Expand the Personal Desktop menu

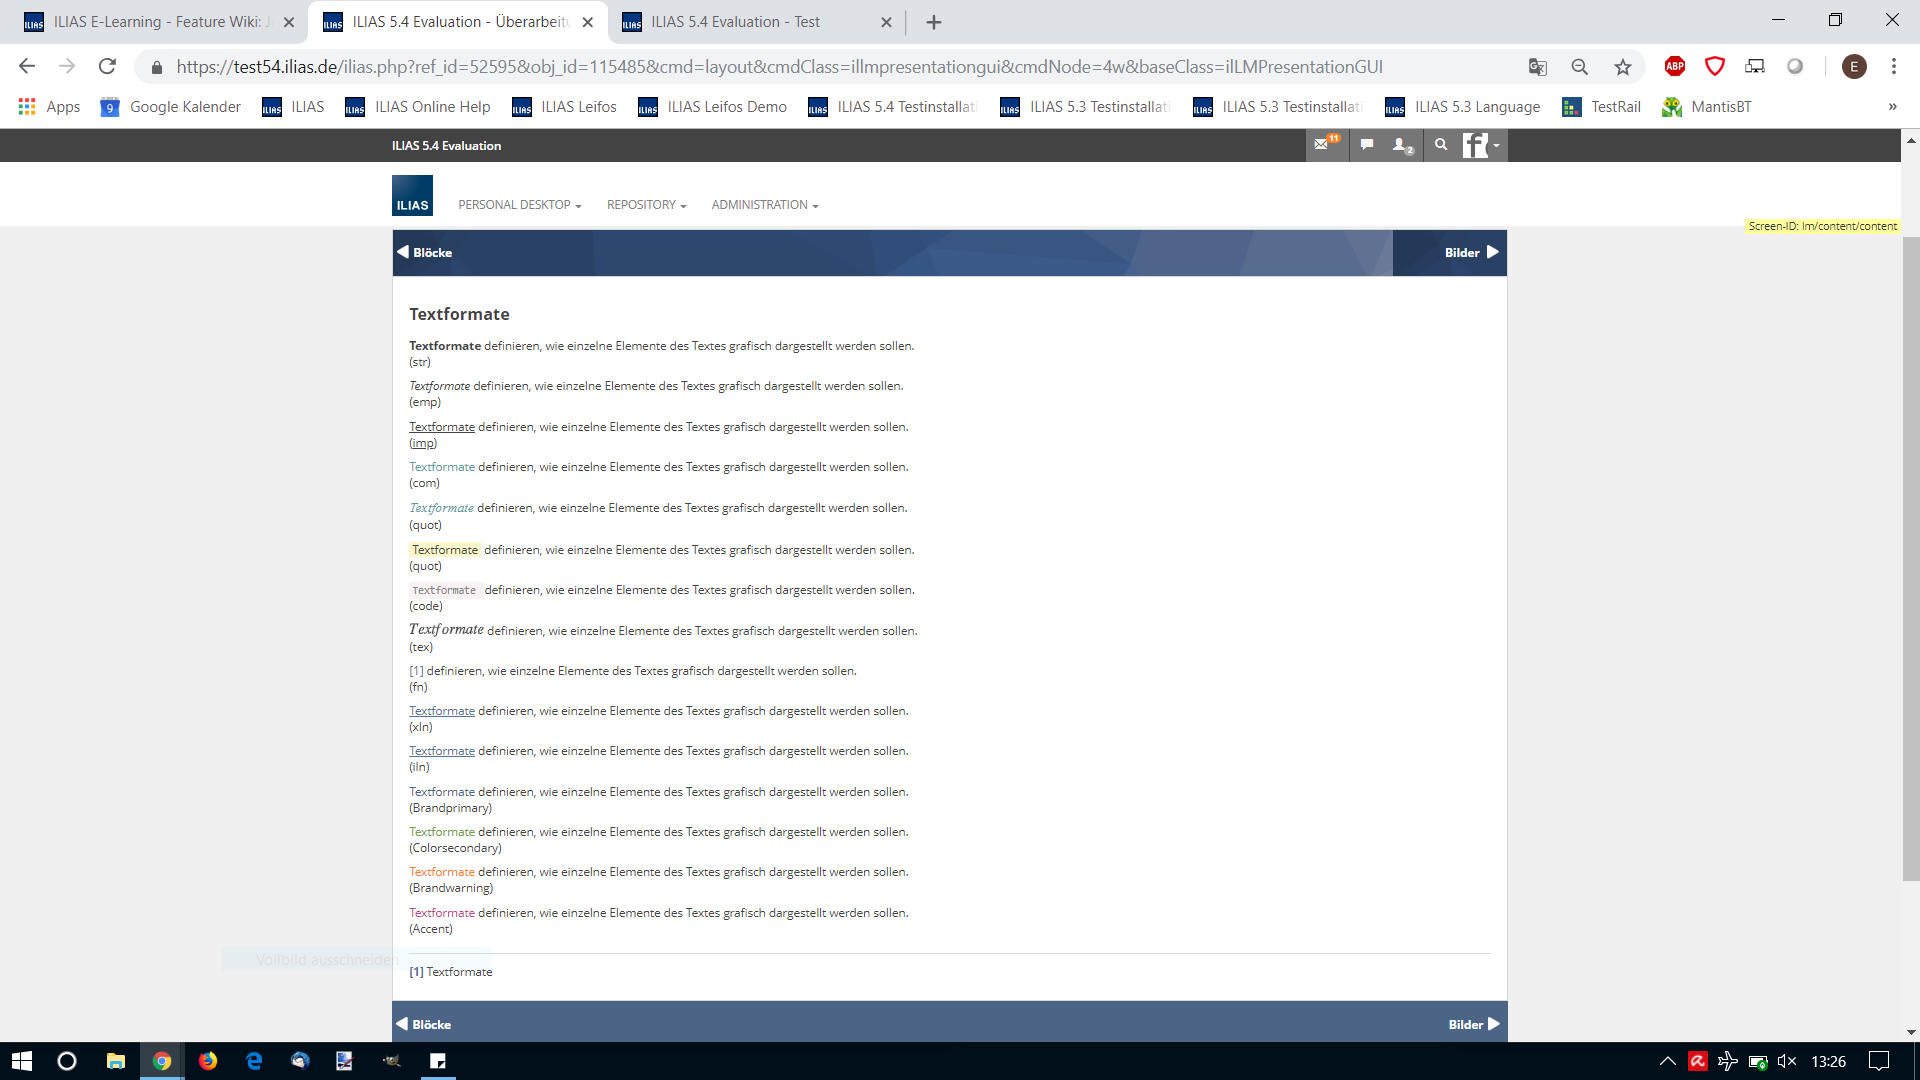(x=519, y=205)
